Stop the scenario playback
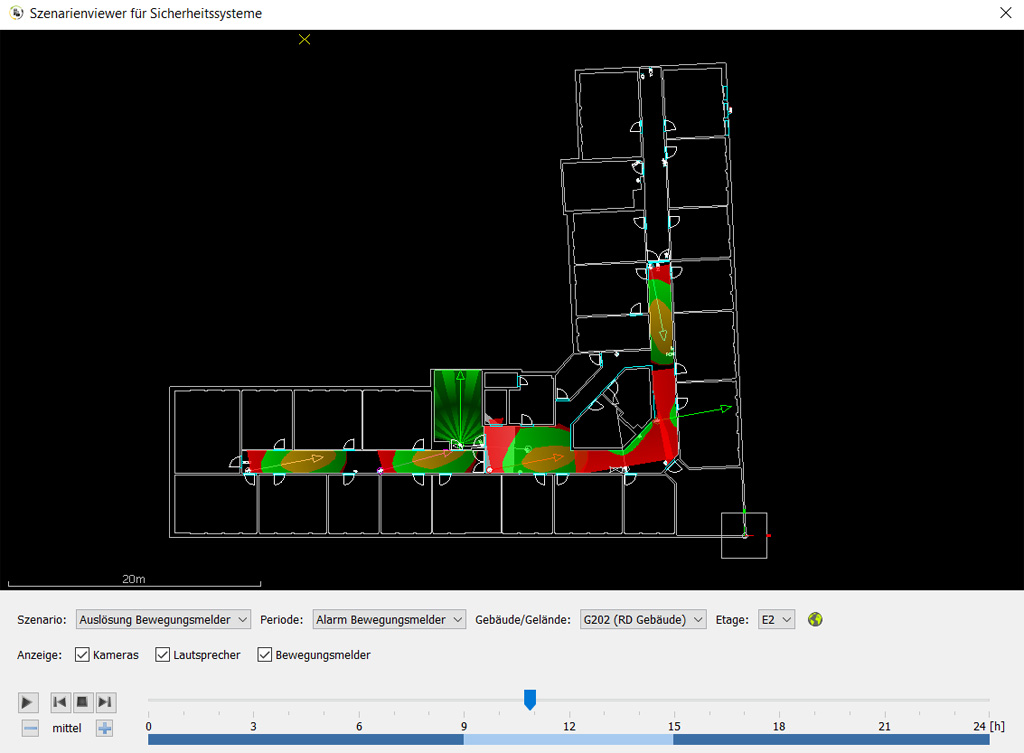 pos(82,702)
